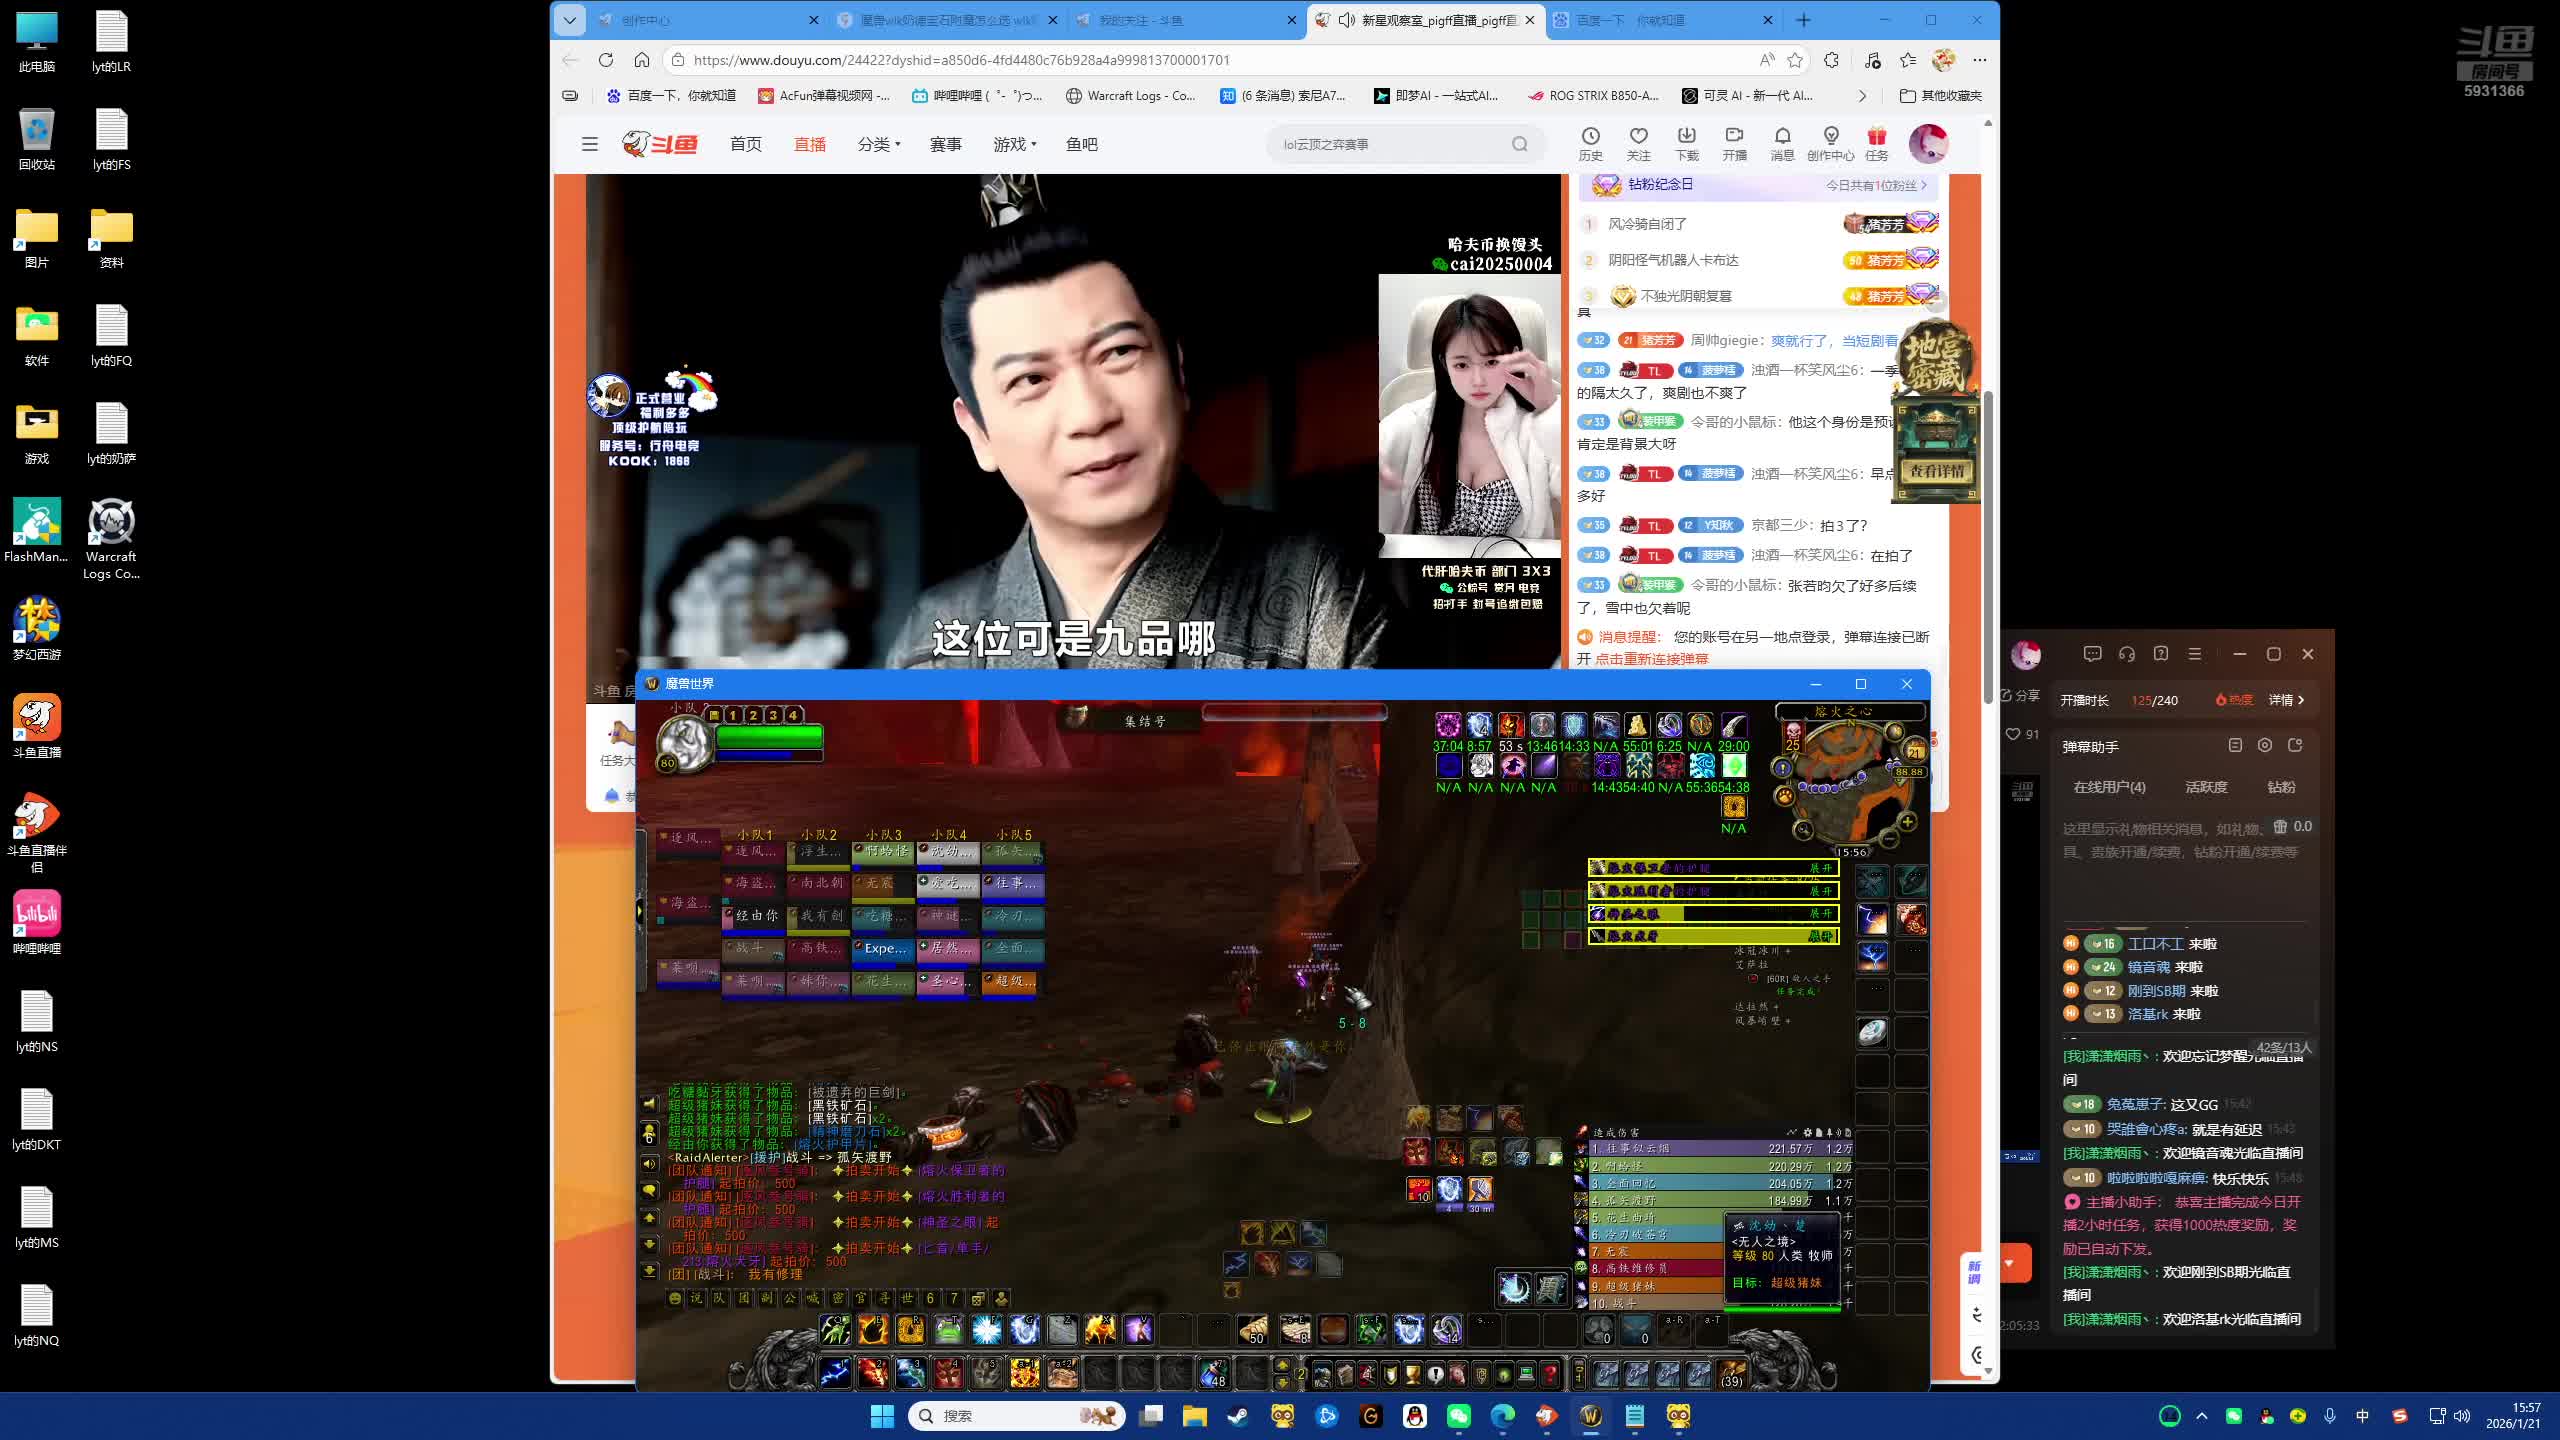Click 点击重新连接弹幕 link
2560x1440 pixels.
[x=1651, y=659]
